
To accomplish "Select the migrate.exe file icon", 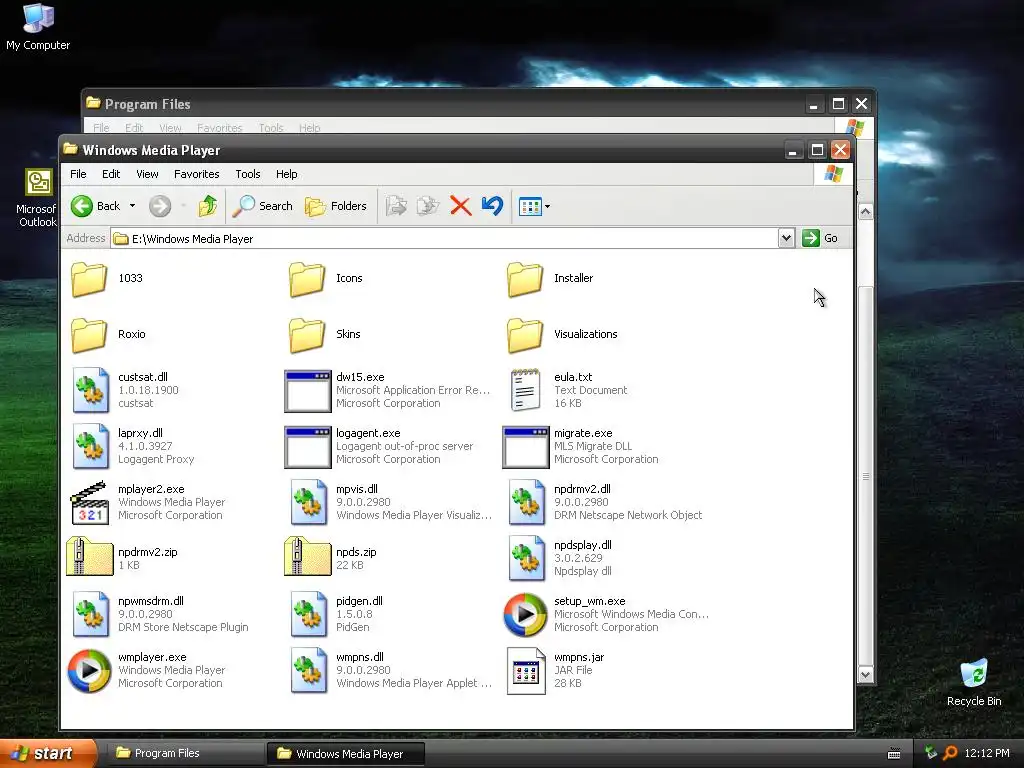I will coord(526,447).
